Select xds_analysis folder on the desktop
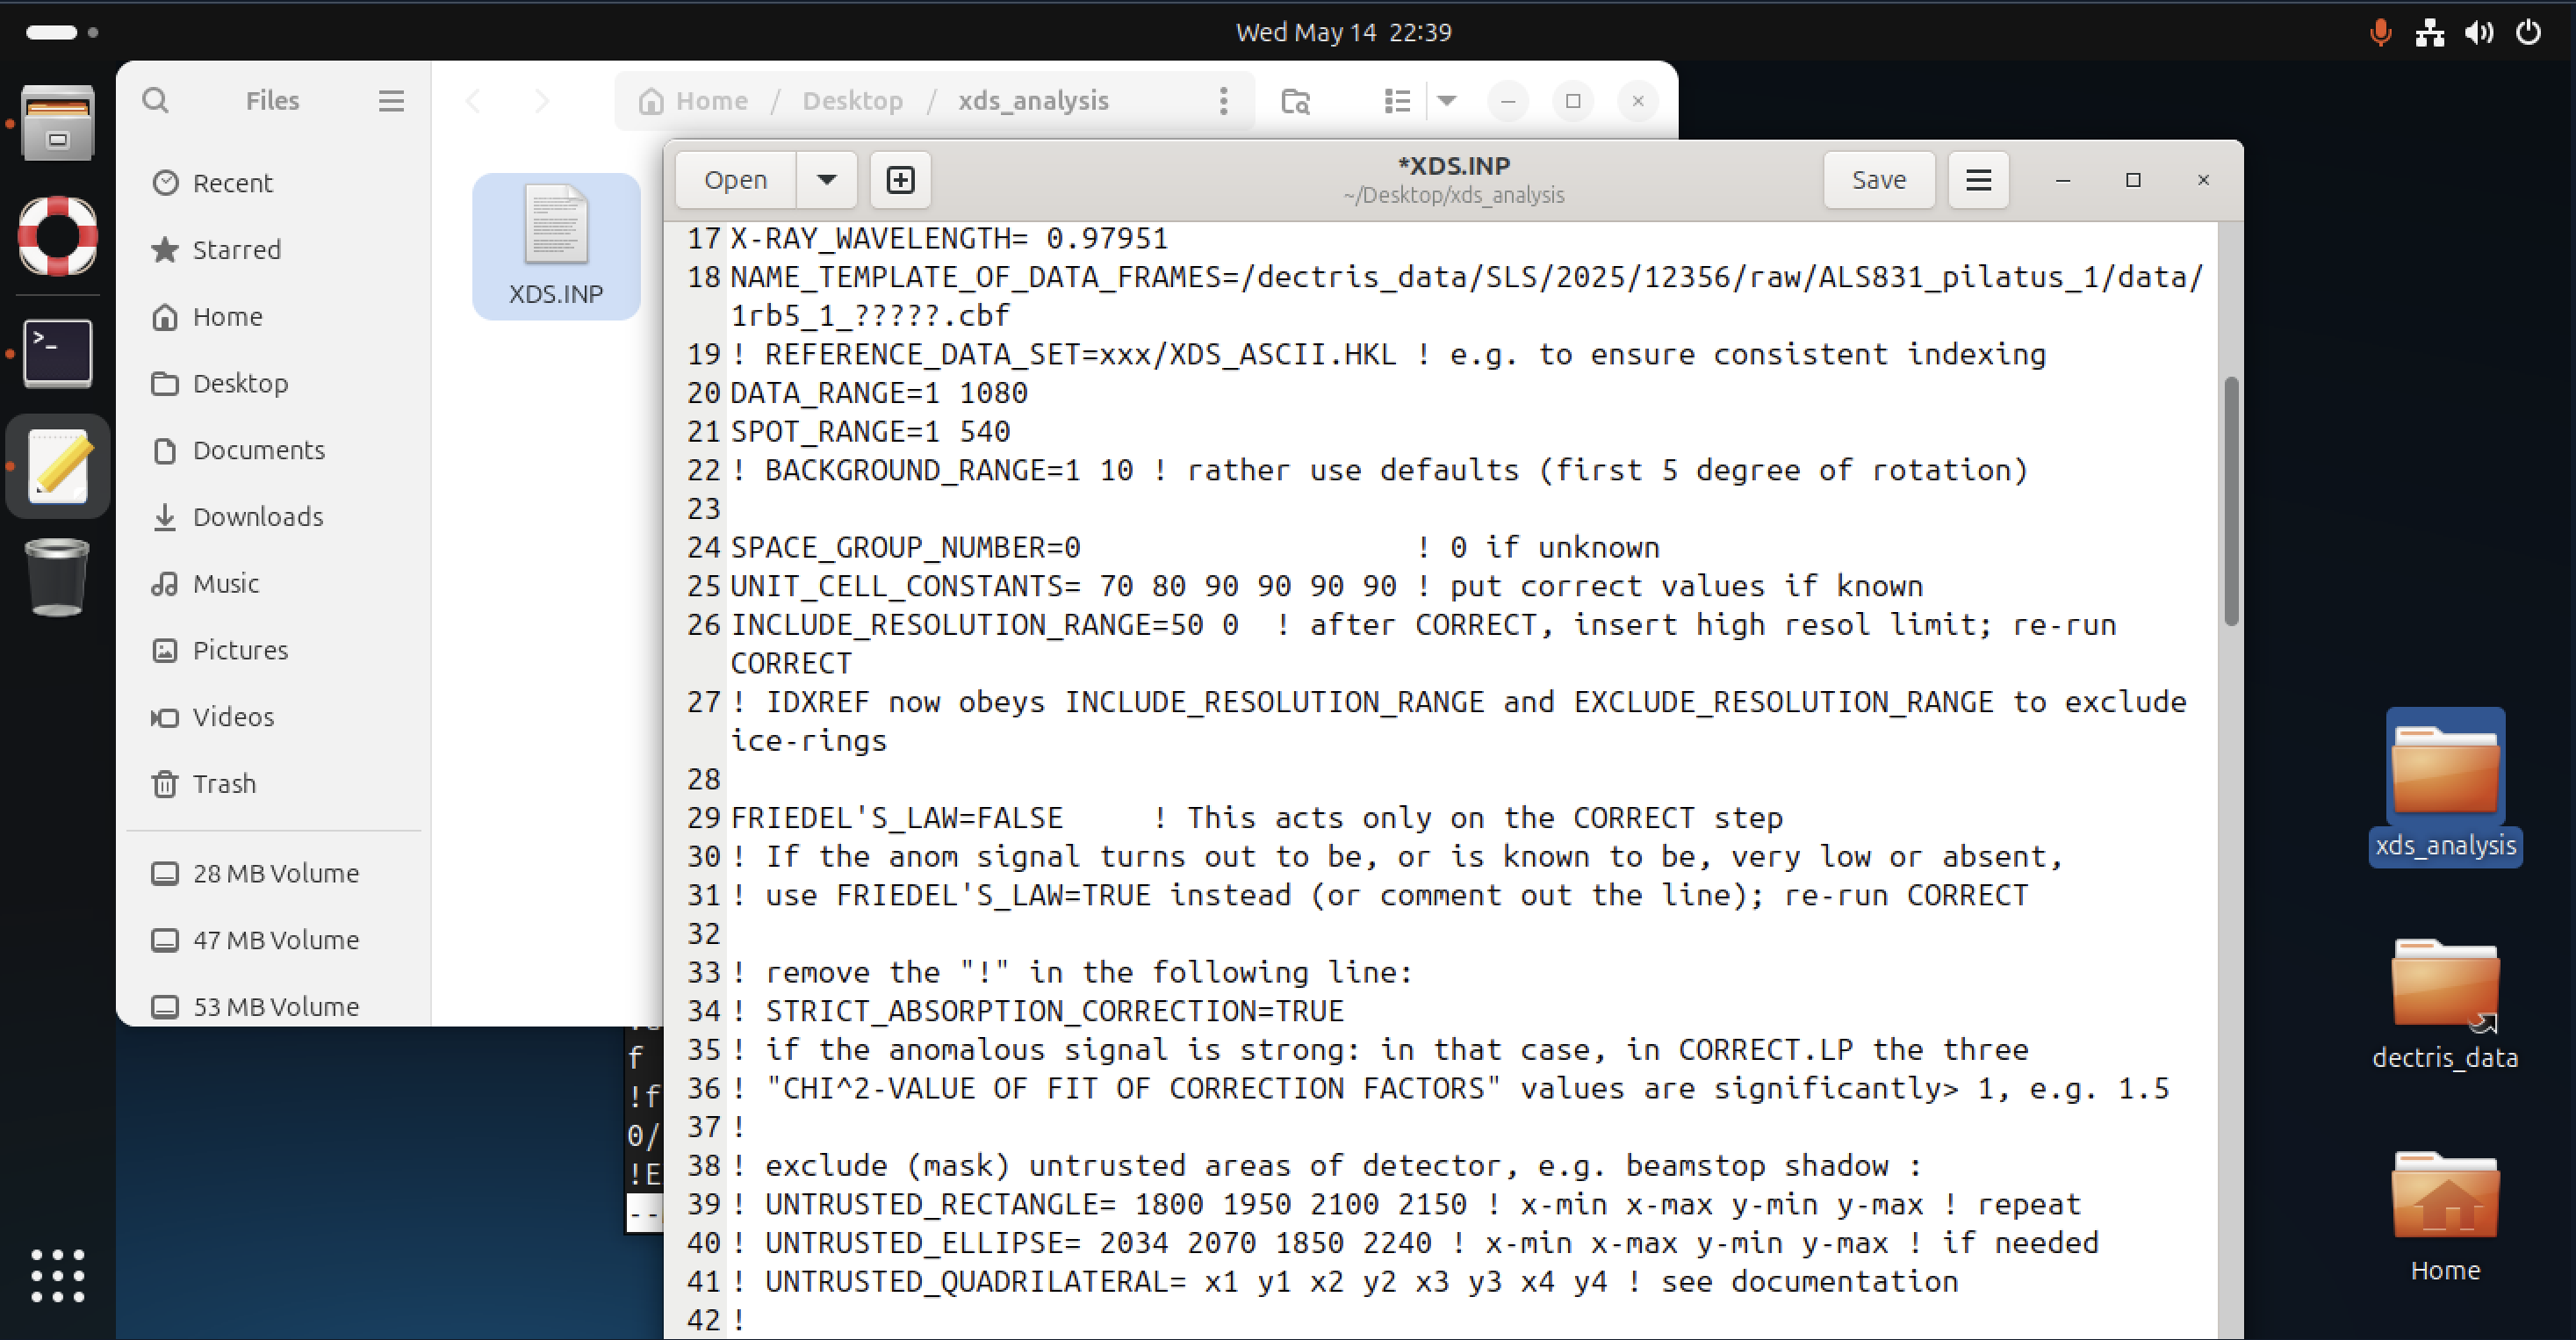2576x1340 pixels. [x=2444, y=788]
